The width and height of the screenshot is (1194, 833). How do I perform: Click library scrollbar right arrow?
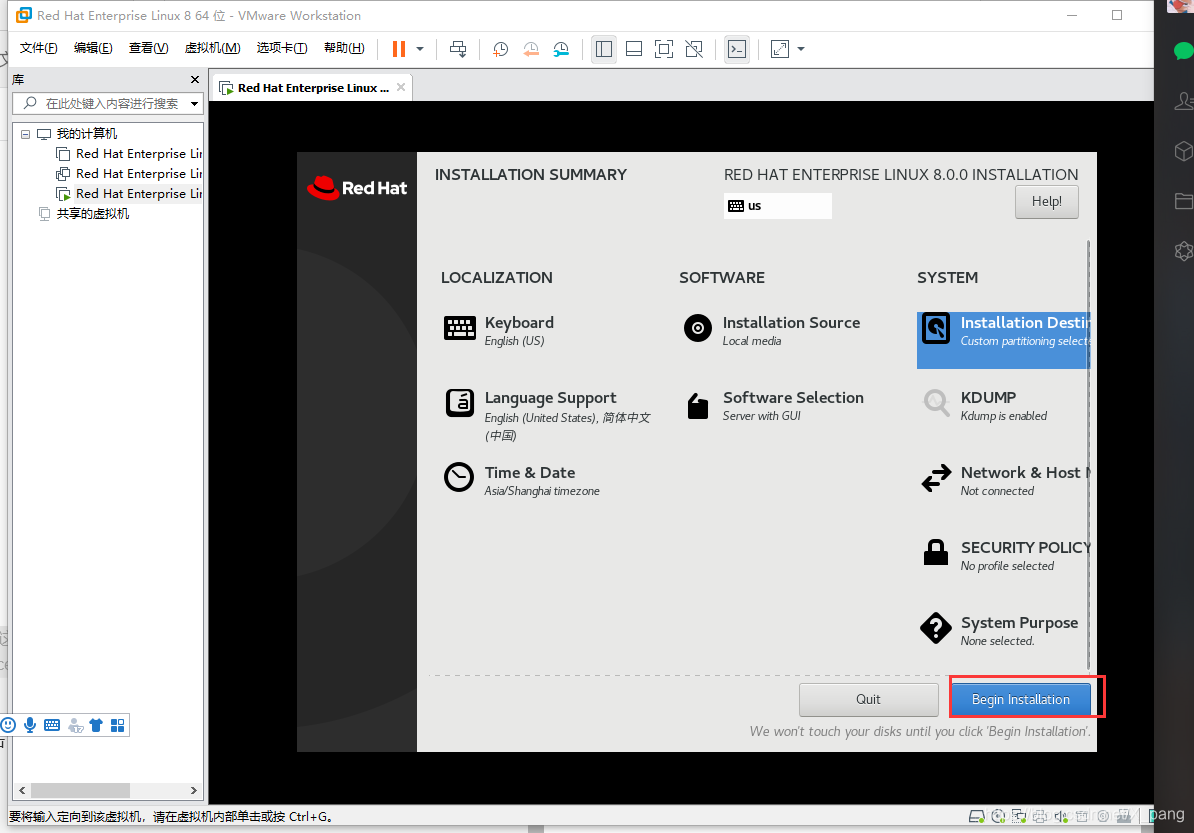193,790
